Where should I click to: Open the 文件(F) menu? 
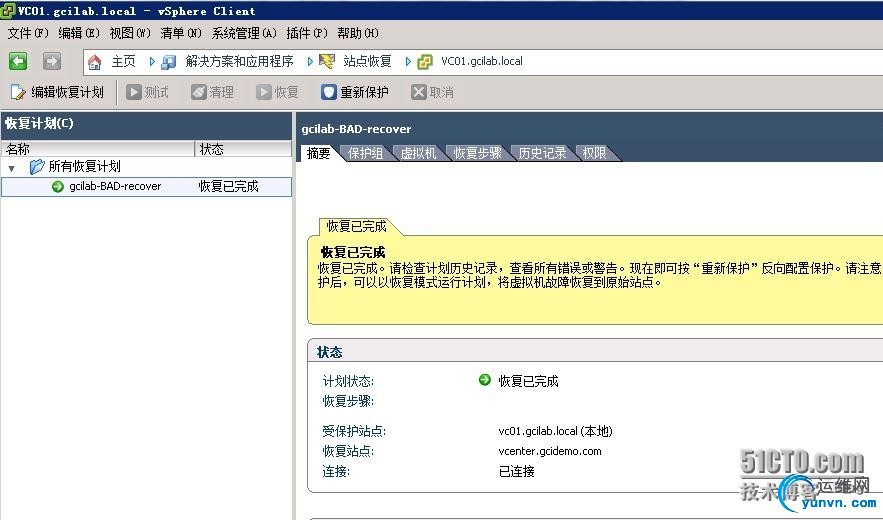pos(28,33)
